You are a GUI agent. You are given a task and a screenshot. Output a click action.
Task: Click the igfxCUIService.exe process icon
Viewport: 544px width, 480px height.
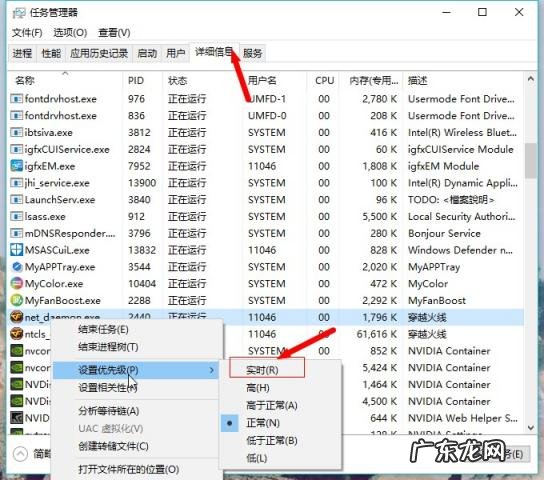(x=16, y=149)
